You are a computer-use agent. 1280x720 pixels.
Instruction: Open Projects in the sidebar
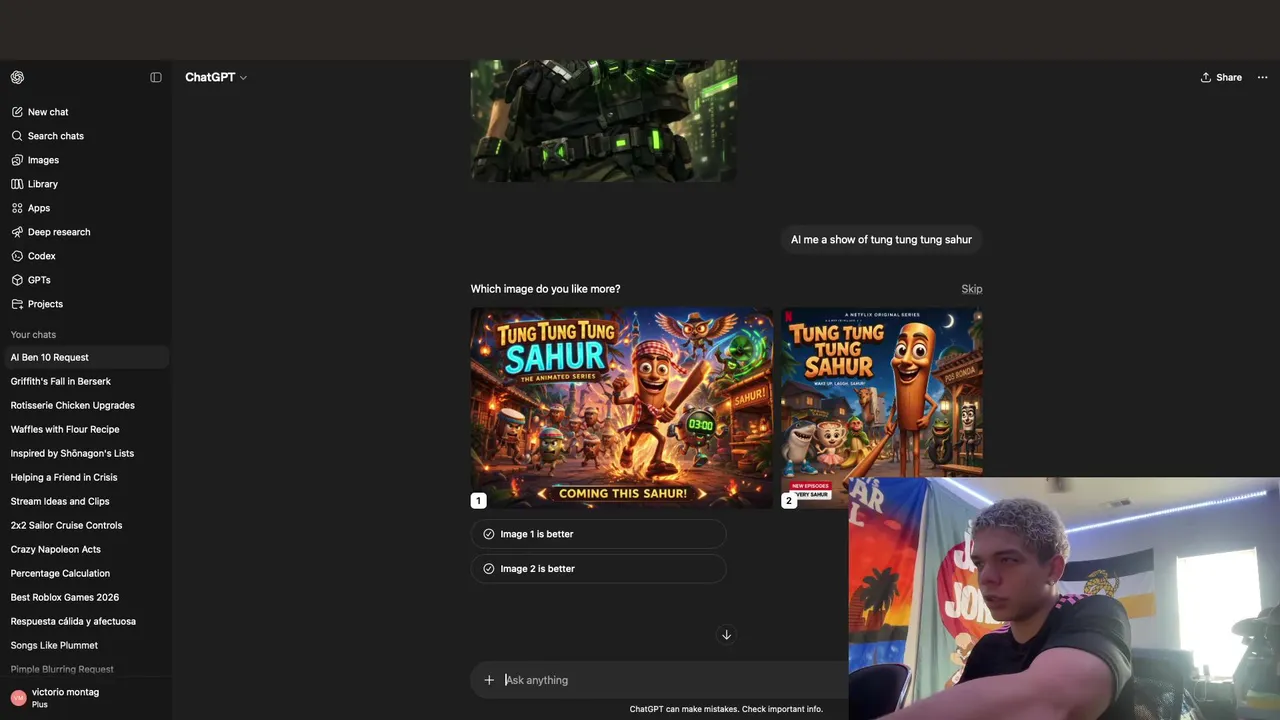86,304
